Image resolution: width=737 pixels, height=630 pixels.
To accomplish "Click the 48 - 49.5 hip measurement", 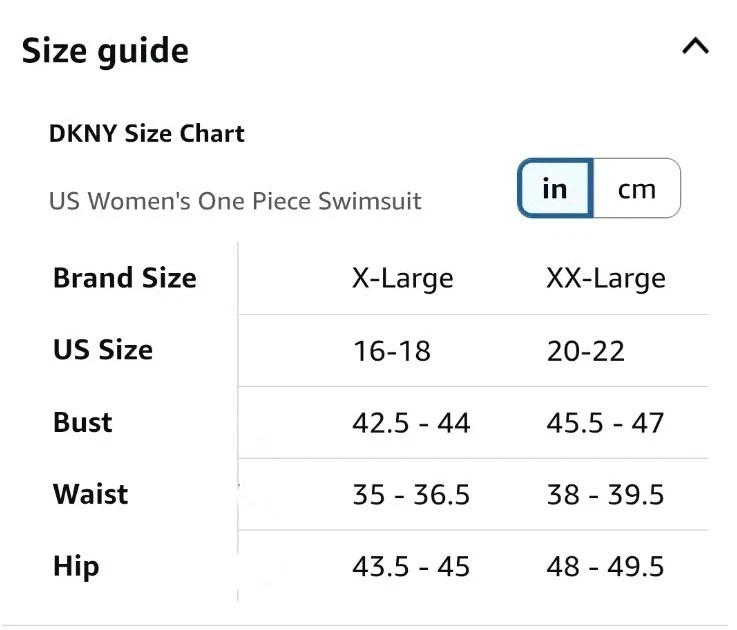I will pos(605,567).
